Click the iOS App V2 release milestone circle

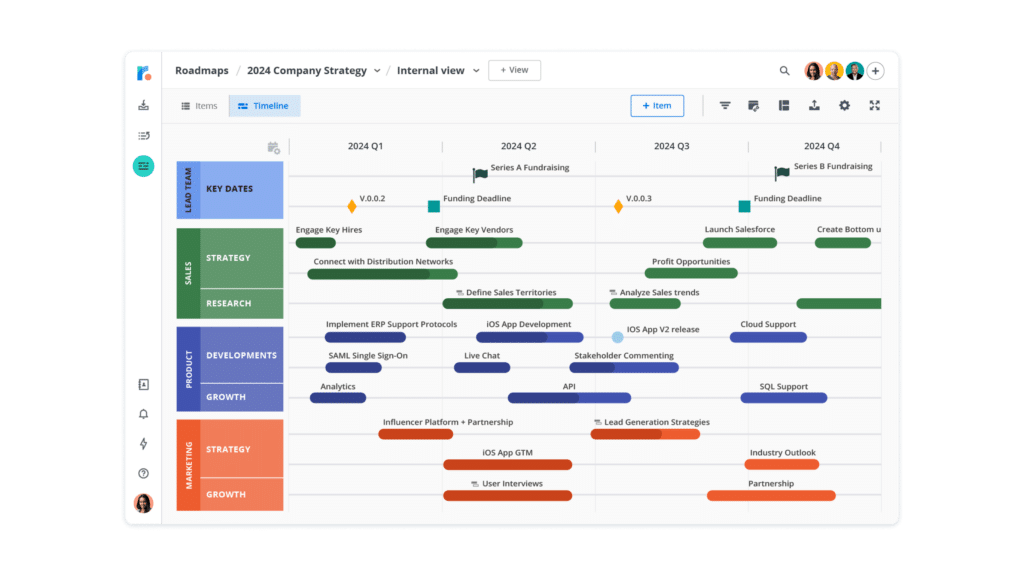pyautogui.click(x=617, y=337)
